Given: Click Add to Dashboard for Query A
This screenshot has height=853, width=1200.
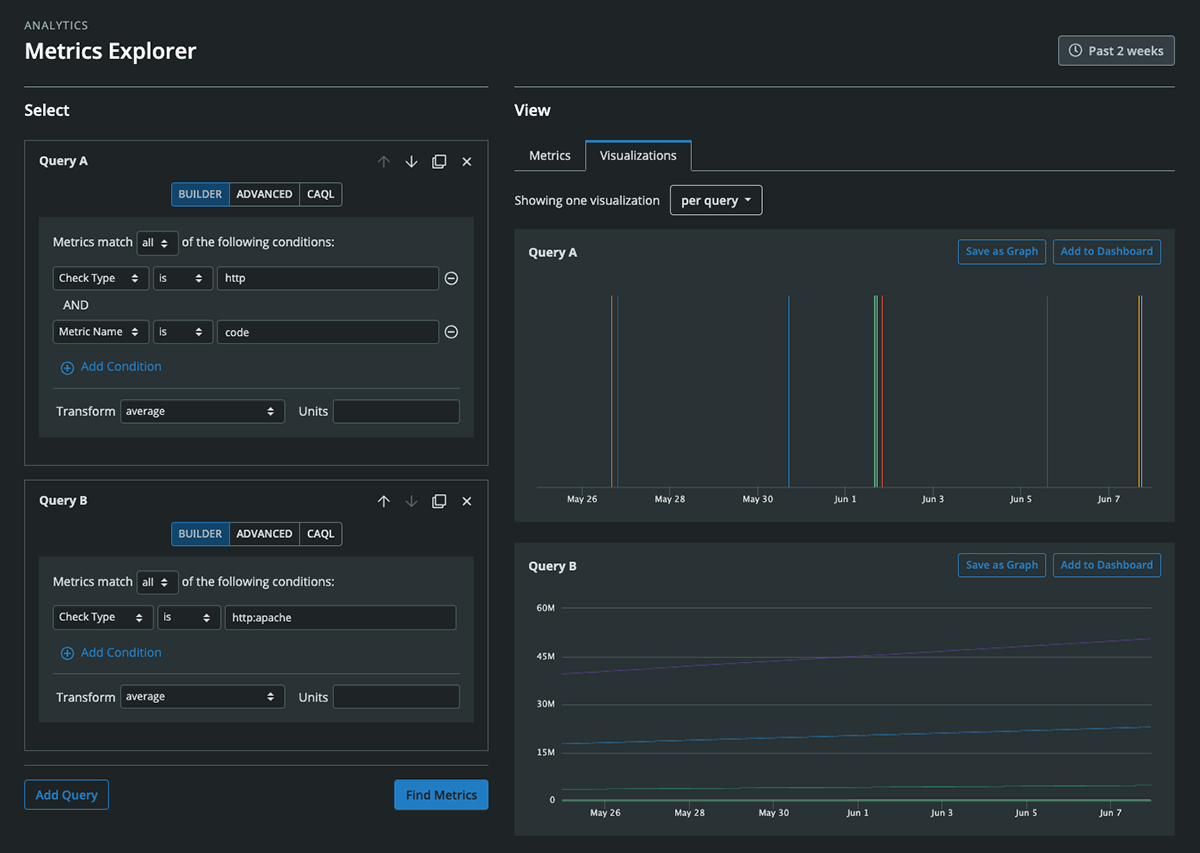Looking at the screenshot, I should tap(1106, 251).
